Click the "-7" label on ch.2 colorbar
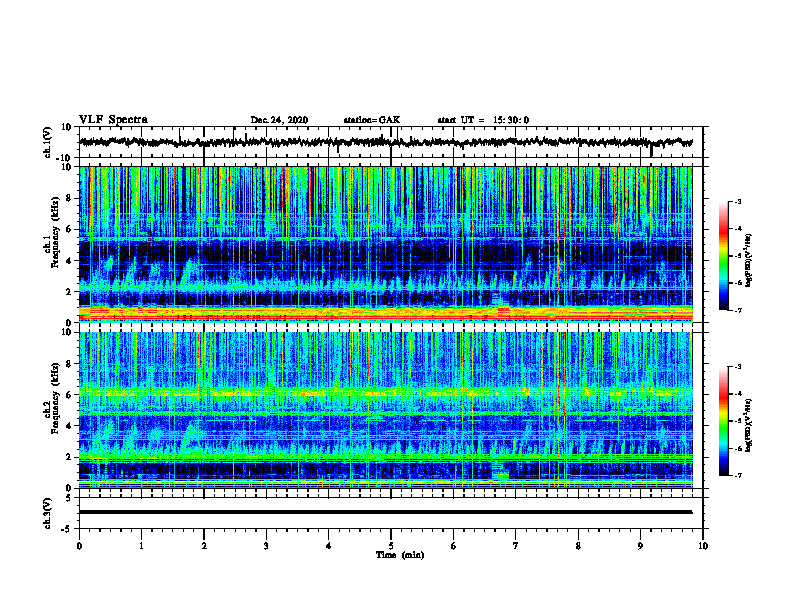 (x=737, y=475)
